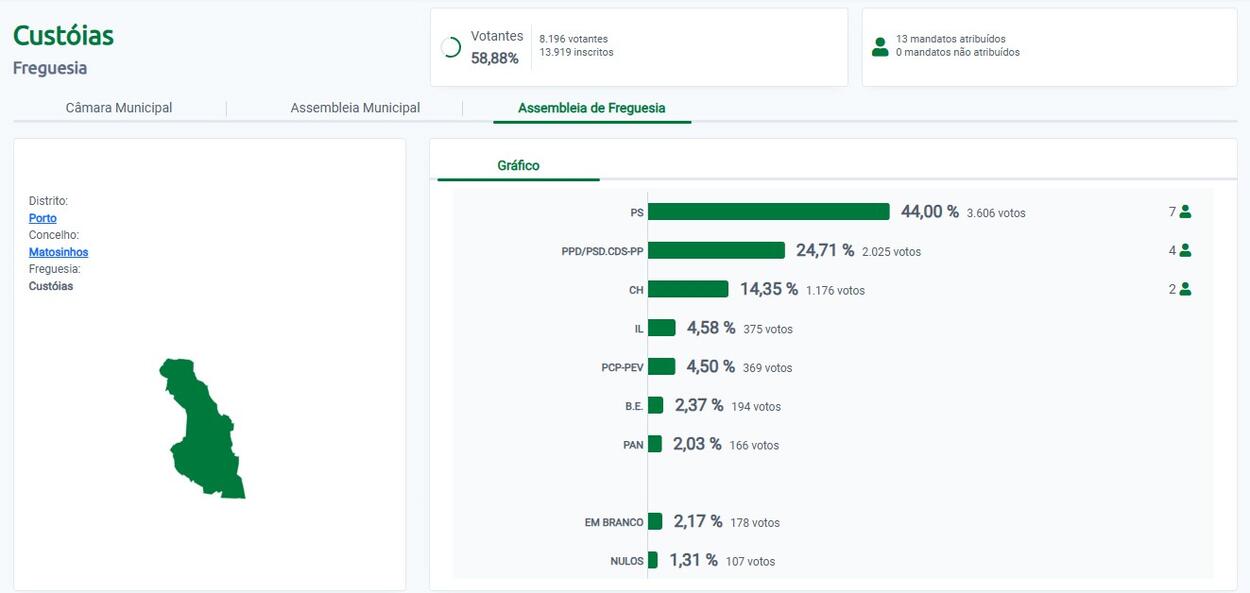Image resolution: width=1250 pixels, height=593 pixels.
Task: Click the mandates person icon in header
Action: [x=880, y=46]
